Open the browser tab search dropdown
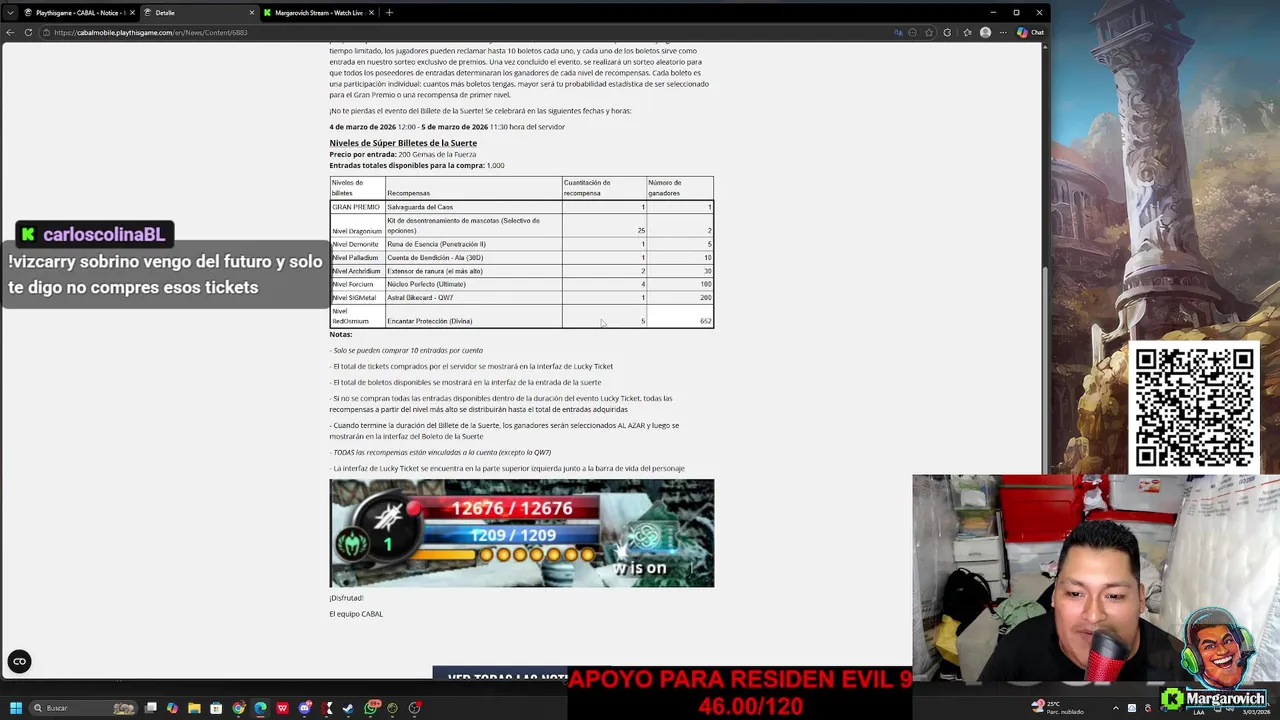Screen dimensions: 1280x720 click(x=10, y=13)
